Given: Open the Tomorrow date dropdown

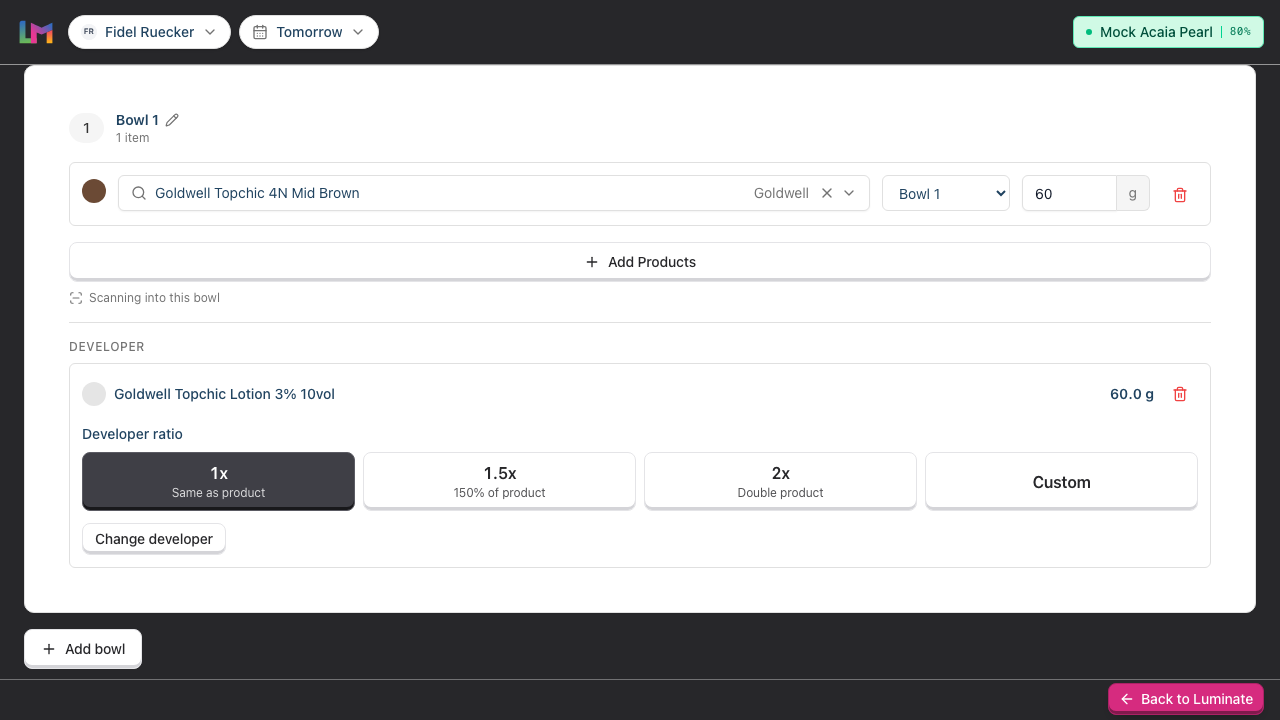Looking at the screenshot, I should tap(309, 32).
